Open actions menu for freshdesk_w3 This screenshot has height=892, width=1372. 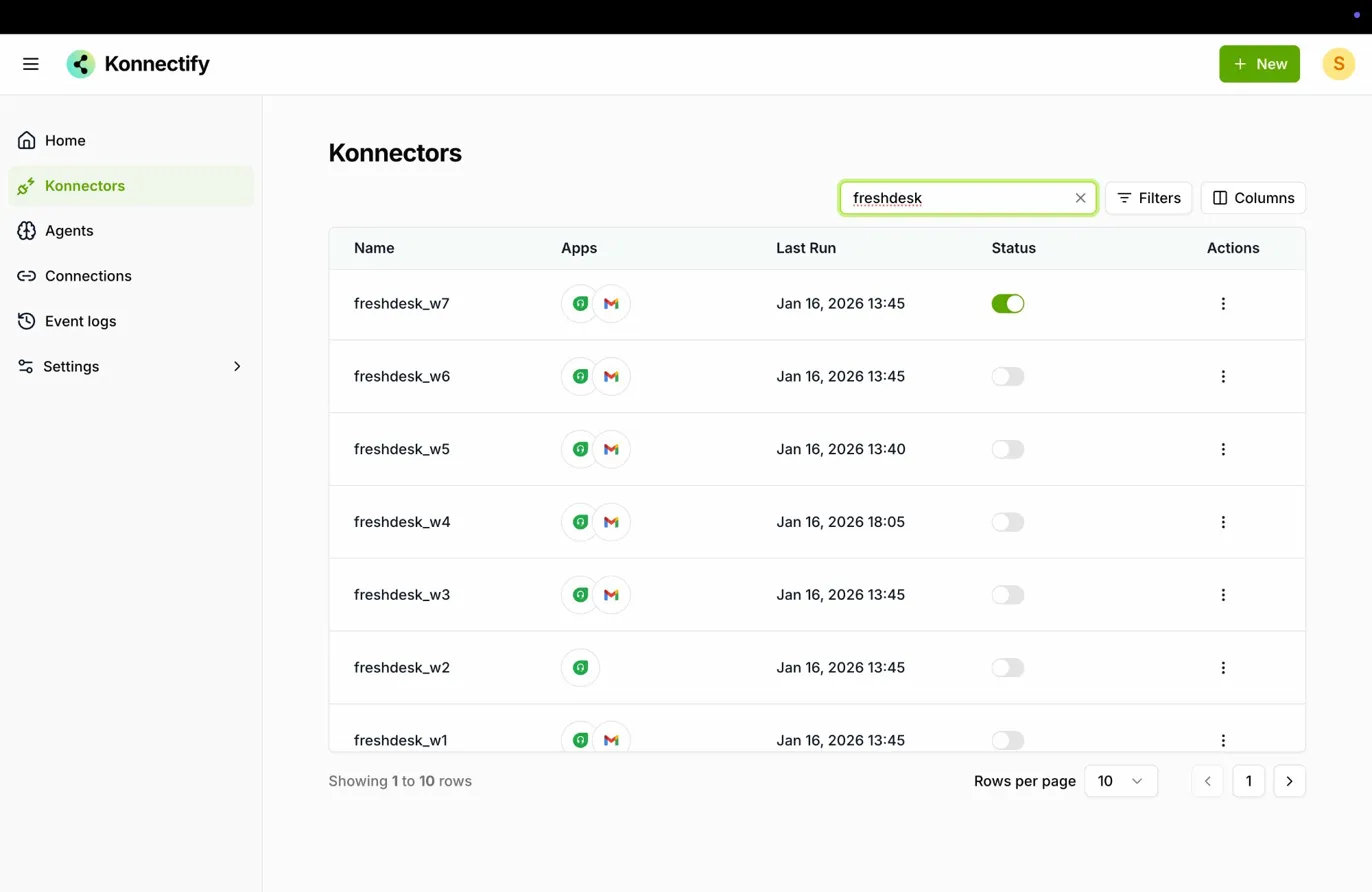tap(1223, 595)
